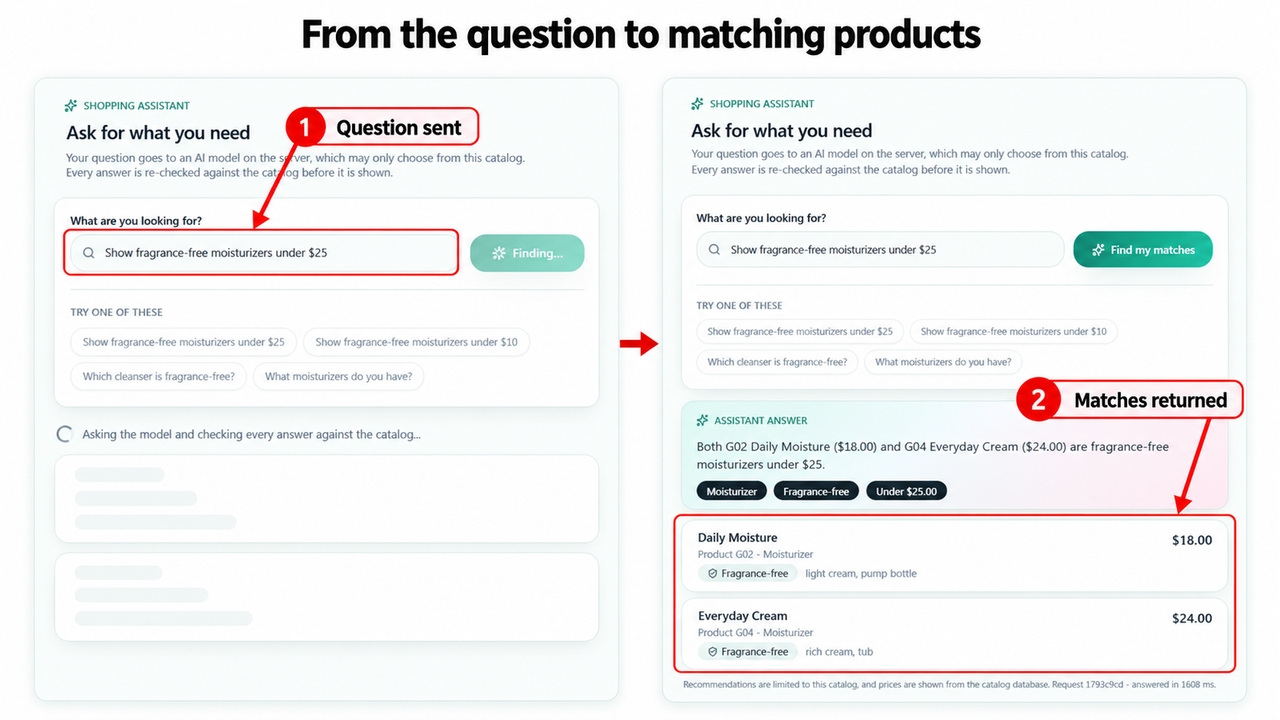Focus the right 'What are you looking for' field

[x=880, y=250]
